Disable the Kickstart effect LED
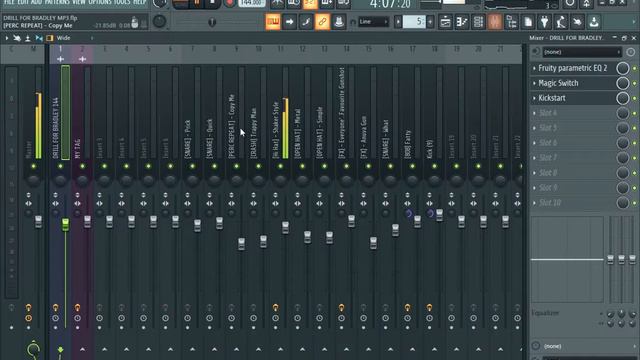 tap(635, 98)
